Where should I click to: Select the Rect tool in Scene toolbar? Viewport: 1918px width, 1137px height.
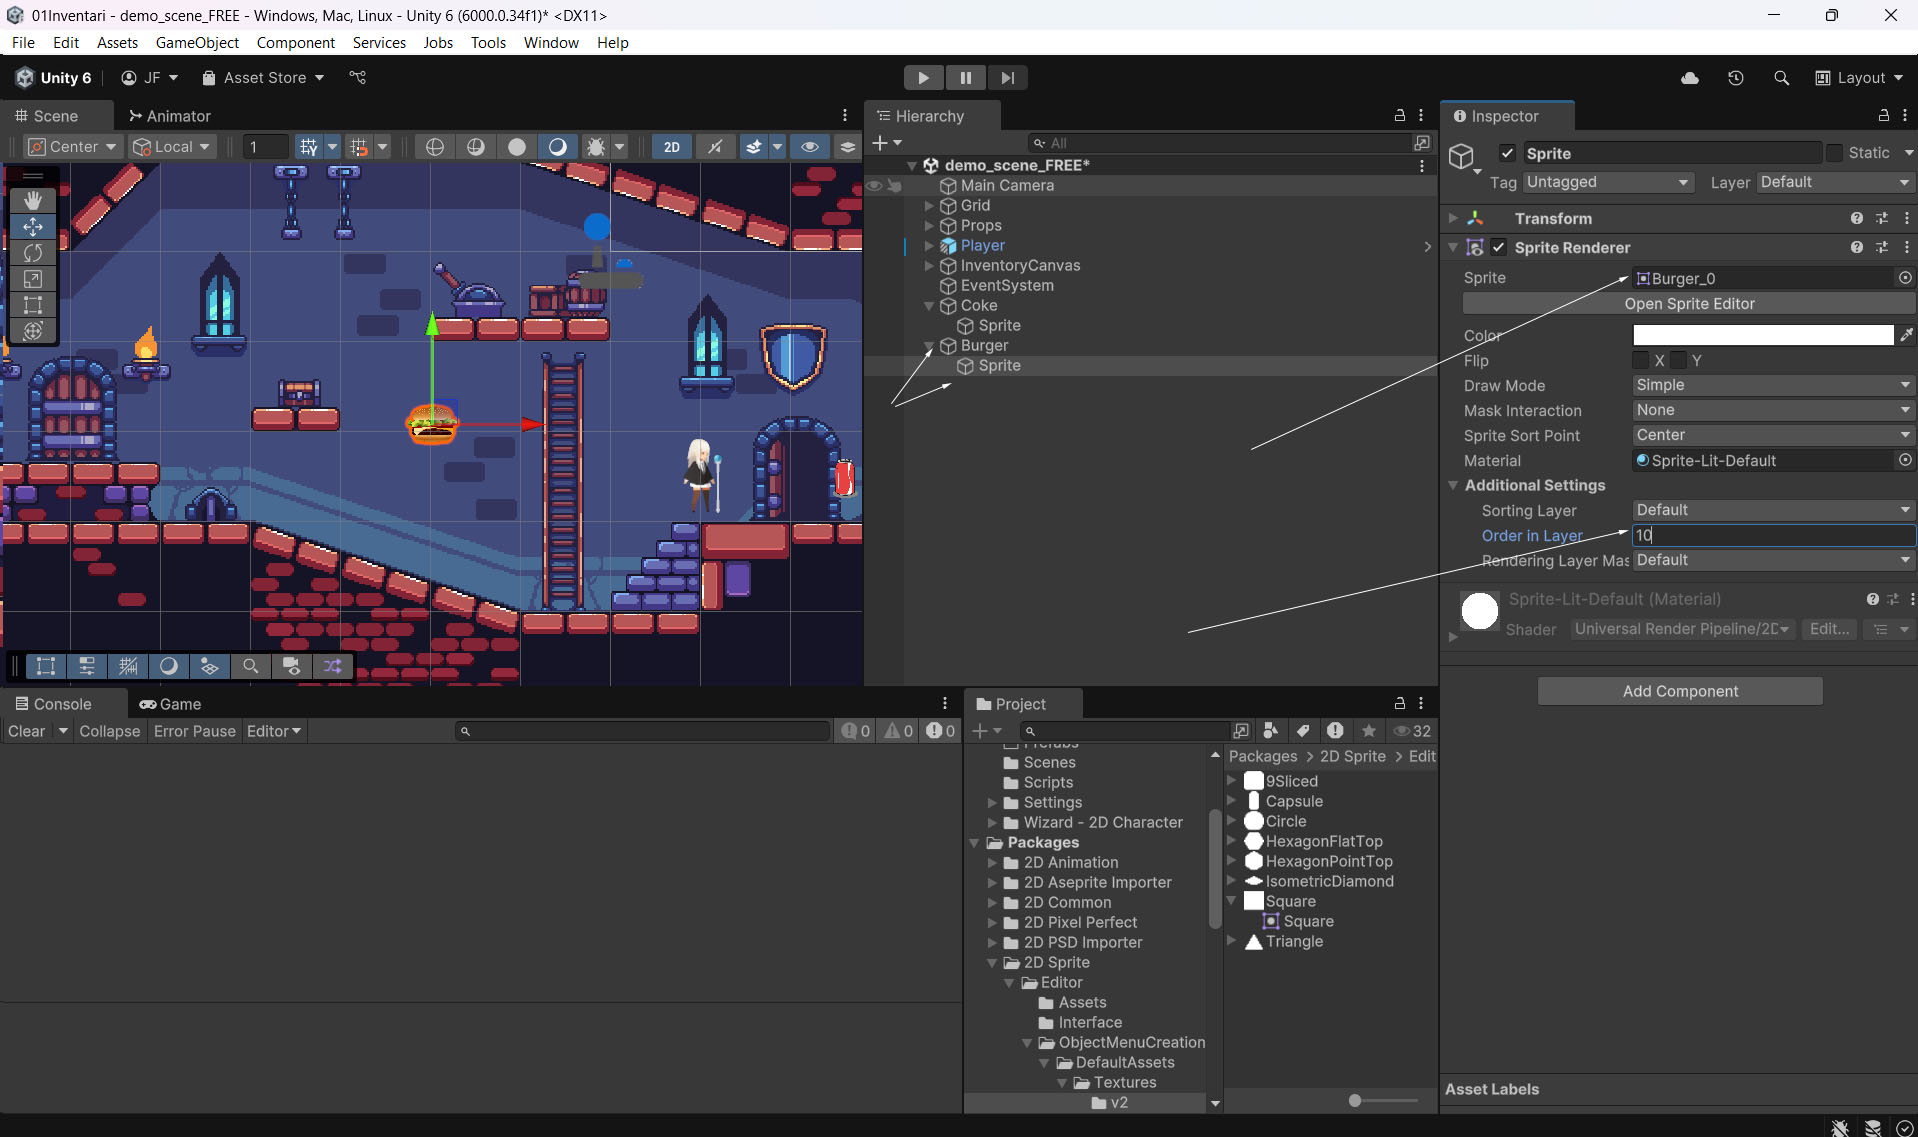pyautogui.click(x=33, y=305)
